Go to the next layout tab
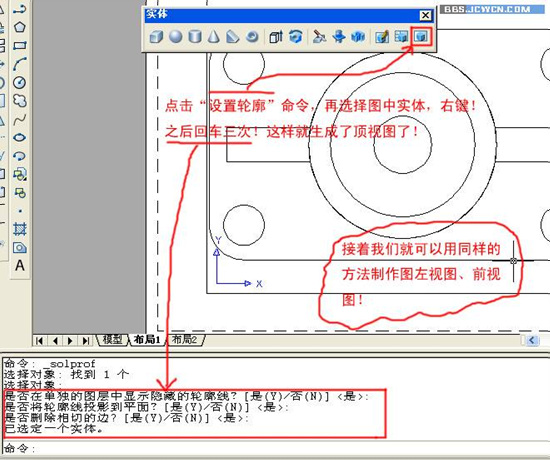 70,340
